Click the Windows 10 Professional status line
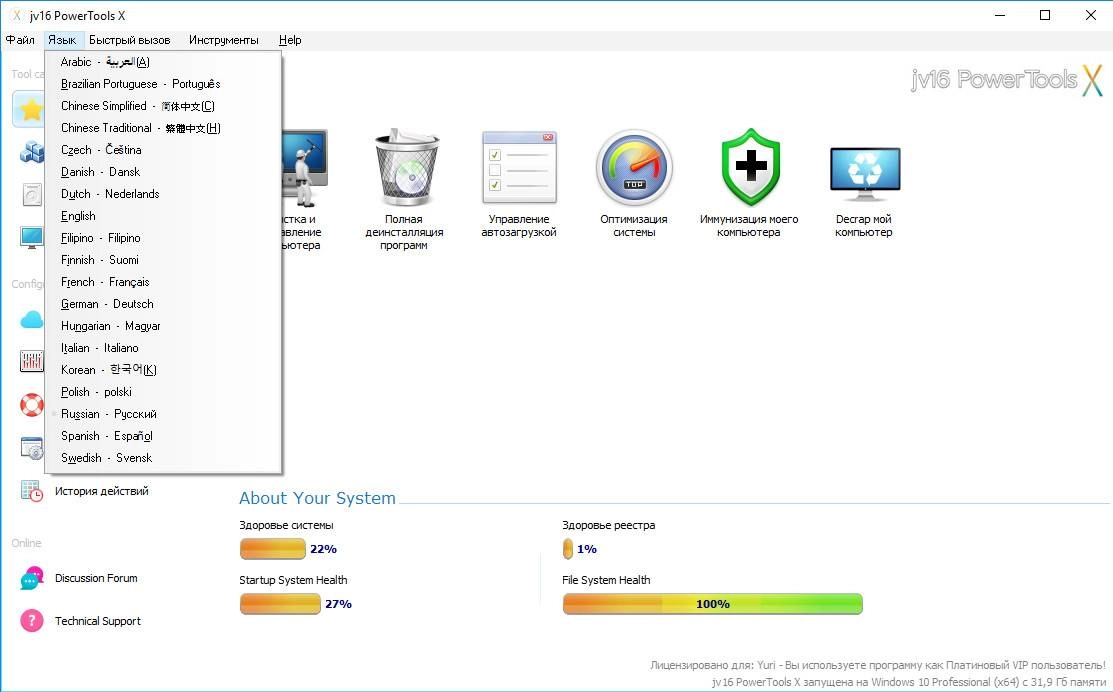Image resolution: width=1113 pixels, height=692 pixels. [x=909, y=682]
